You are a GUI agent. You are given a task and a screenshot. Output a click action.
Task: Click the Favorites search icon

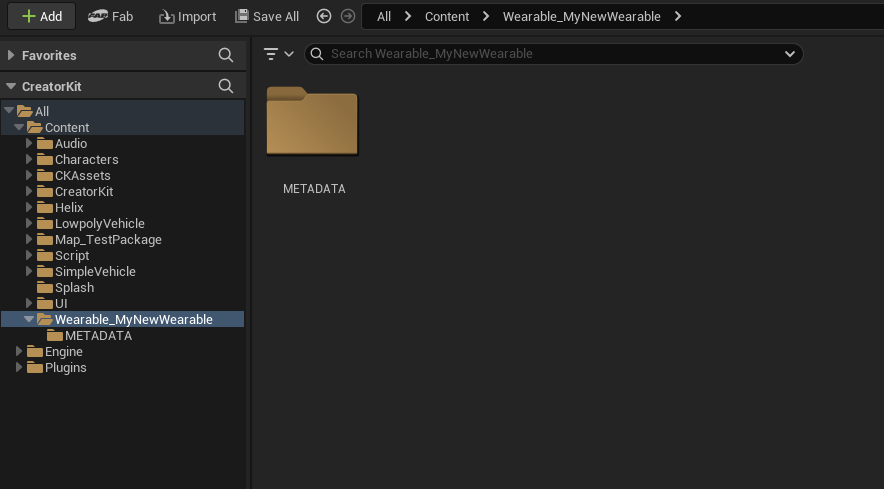pos(226,55)
